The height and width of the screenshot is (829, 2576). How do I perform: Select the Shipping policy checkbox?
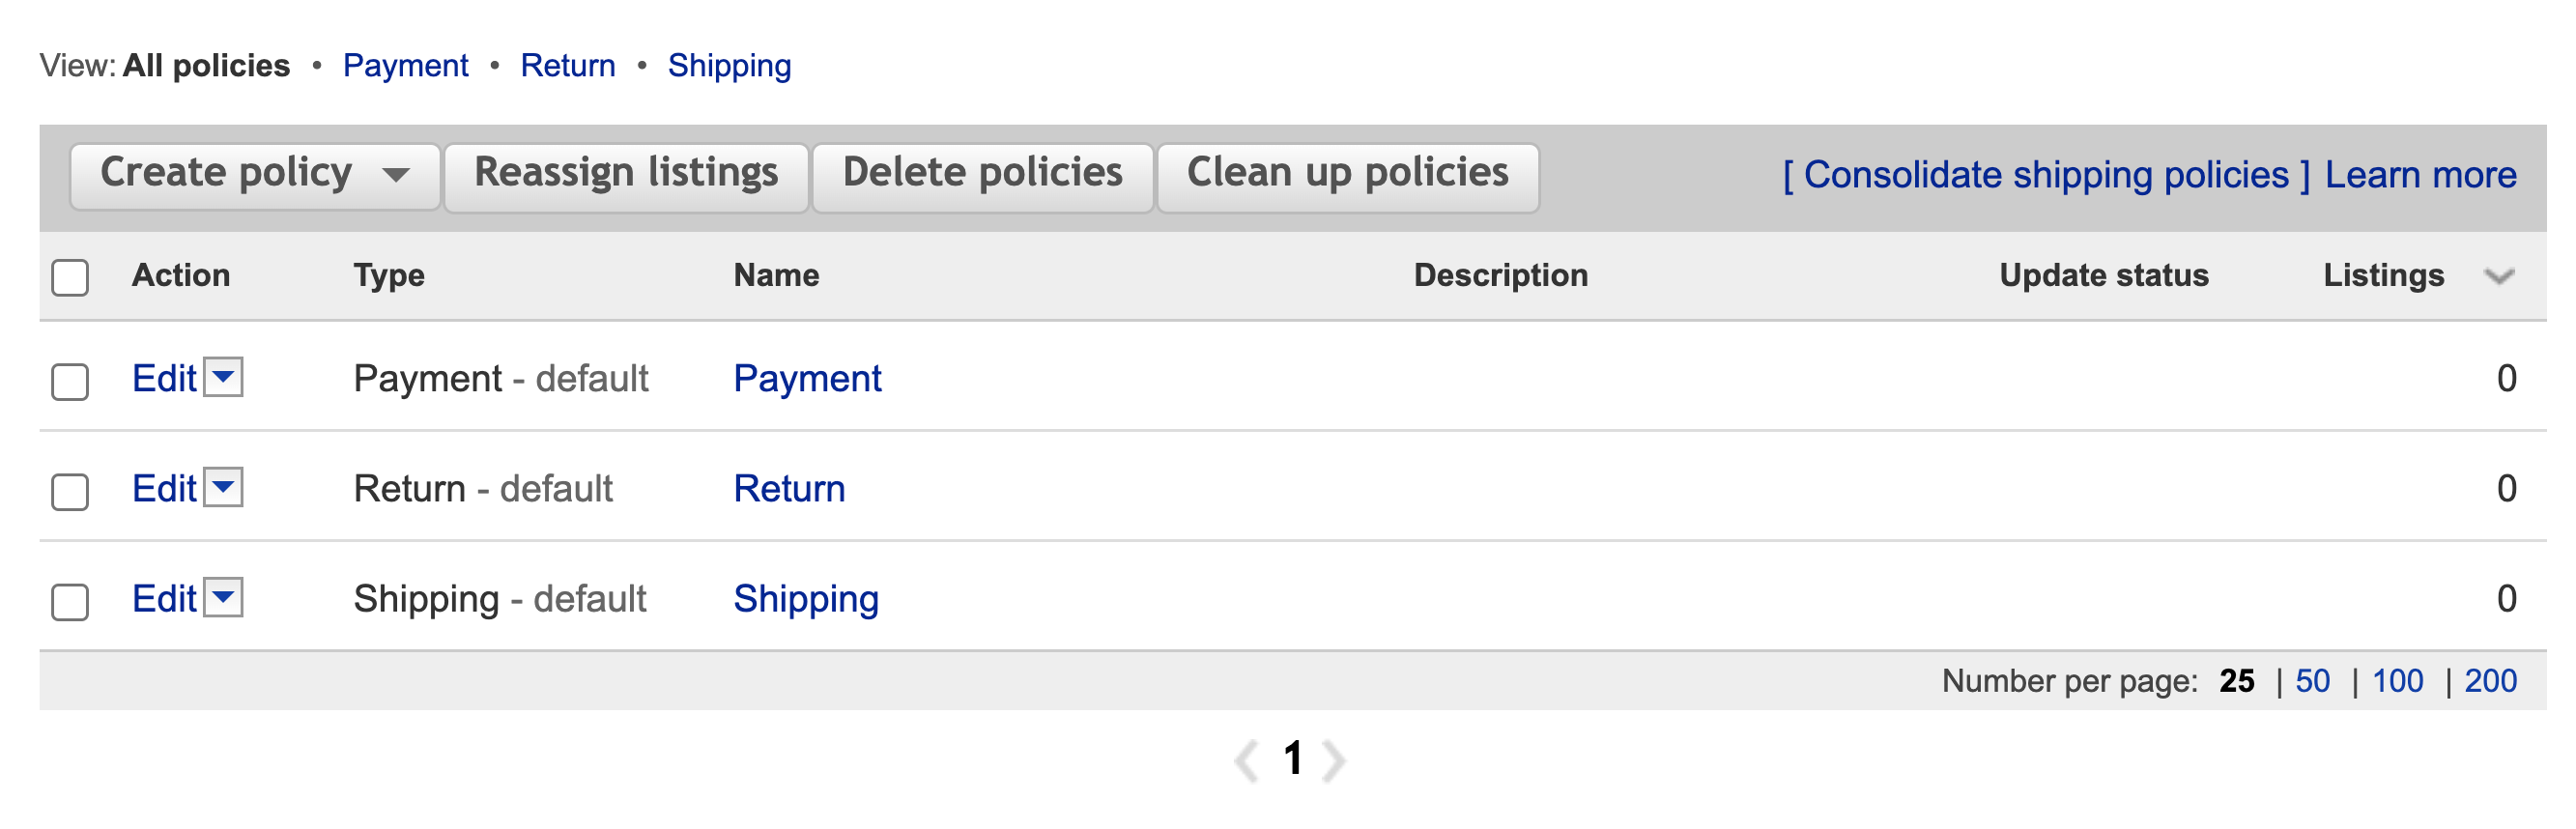point(70,602)
